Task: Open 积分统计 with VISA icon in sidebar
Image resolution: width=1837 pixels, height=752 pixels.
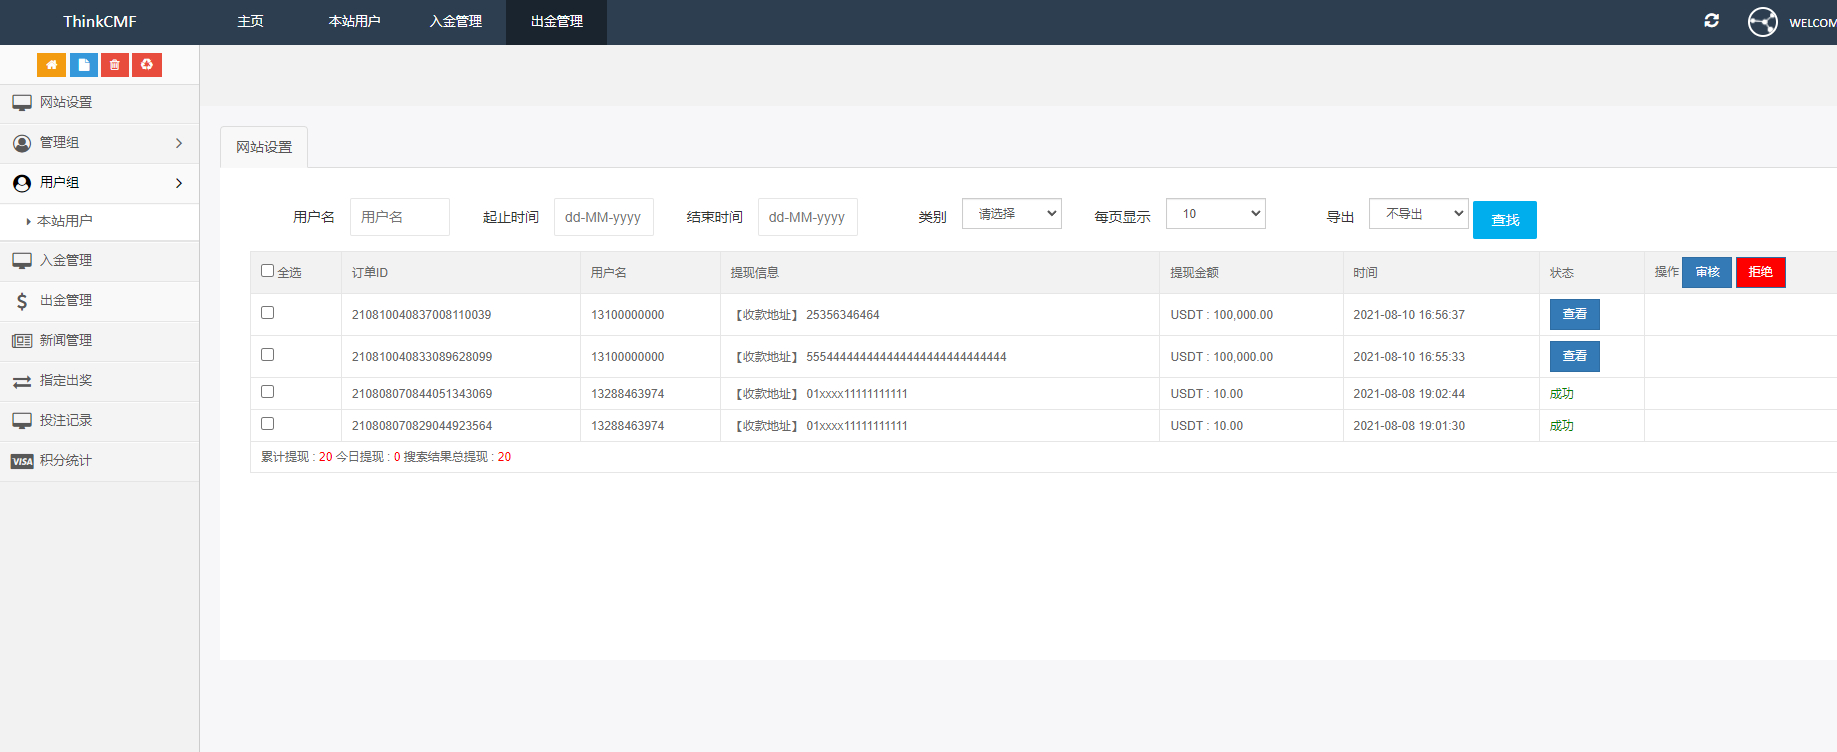Action: [66, 461]
